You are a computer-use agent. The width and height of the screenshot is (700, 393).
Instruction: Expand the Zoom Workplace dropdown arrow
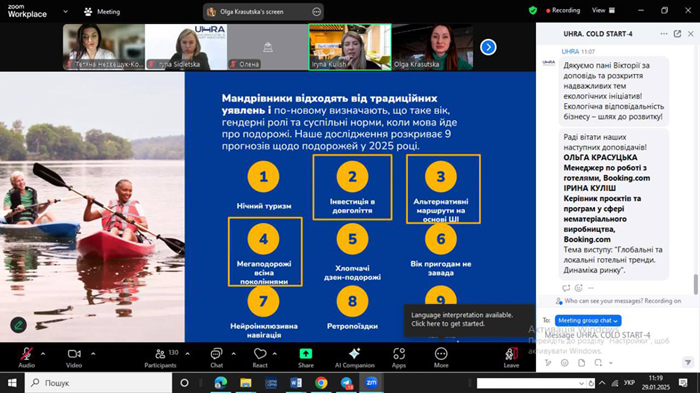point(66,12)
